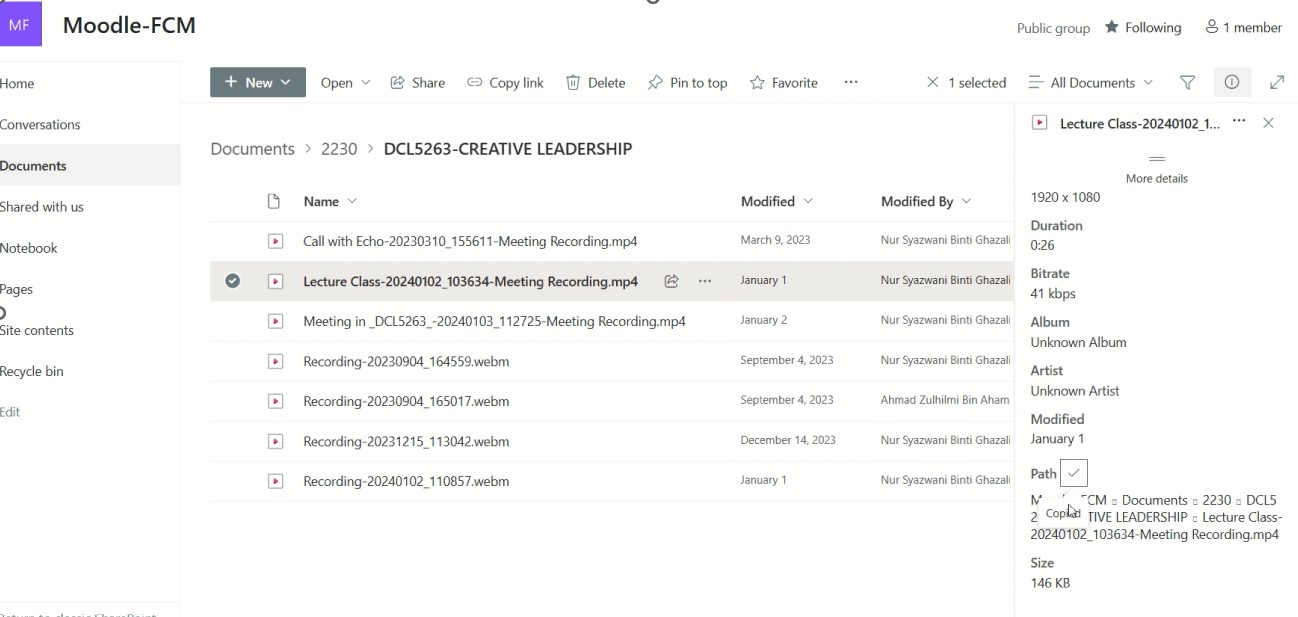Navigate to 2230 folder in the breadcrumb
The height and width of the screenshot is (617, 1298).
(339, 149)
